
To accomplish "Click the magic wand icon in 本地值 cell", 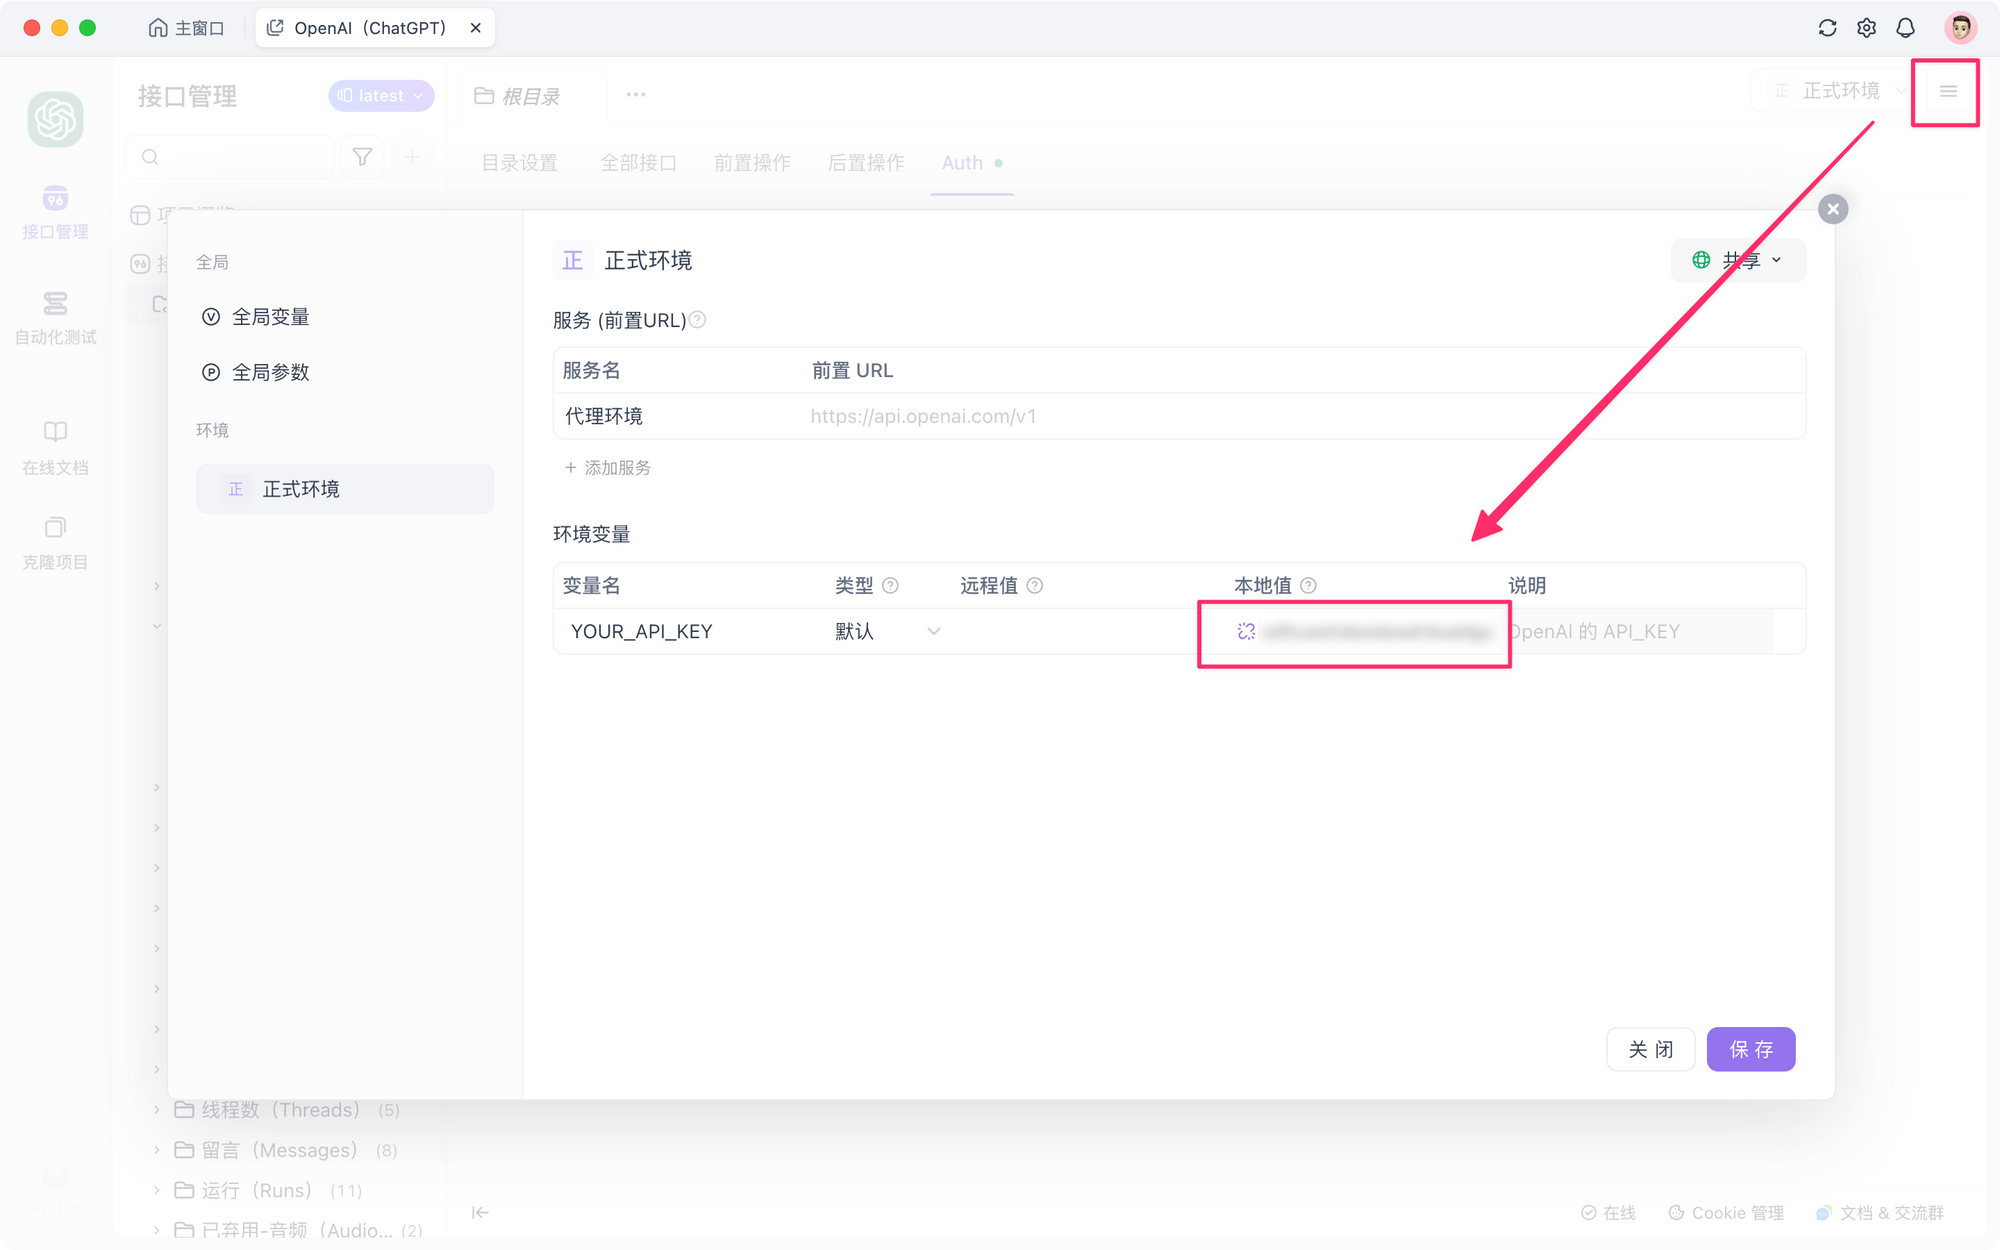I will coord(1246,631).
